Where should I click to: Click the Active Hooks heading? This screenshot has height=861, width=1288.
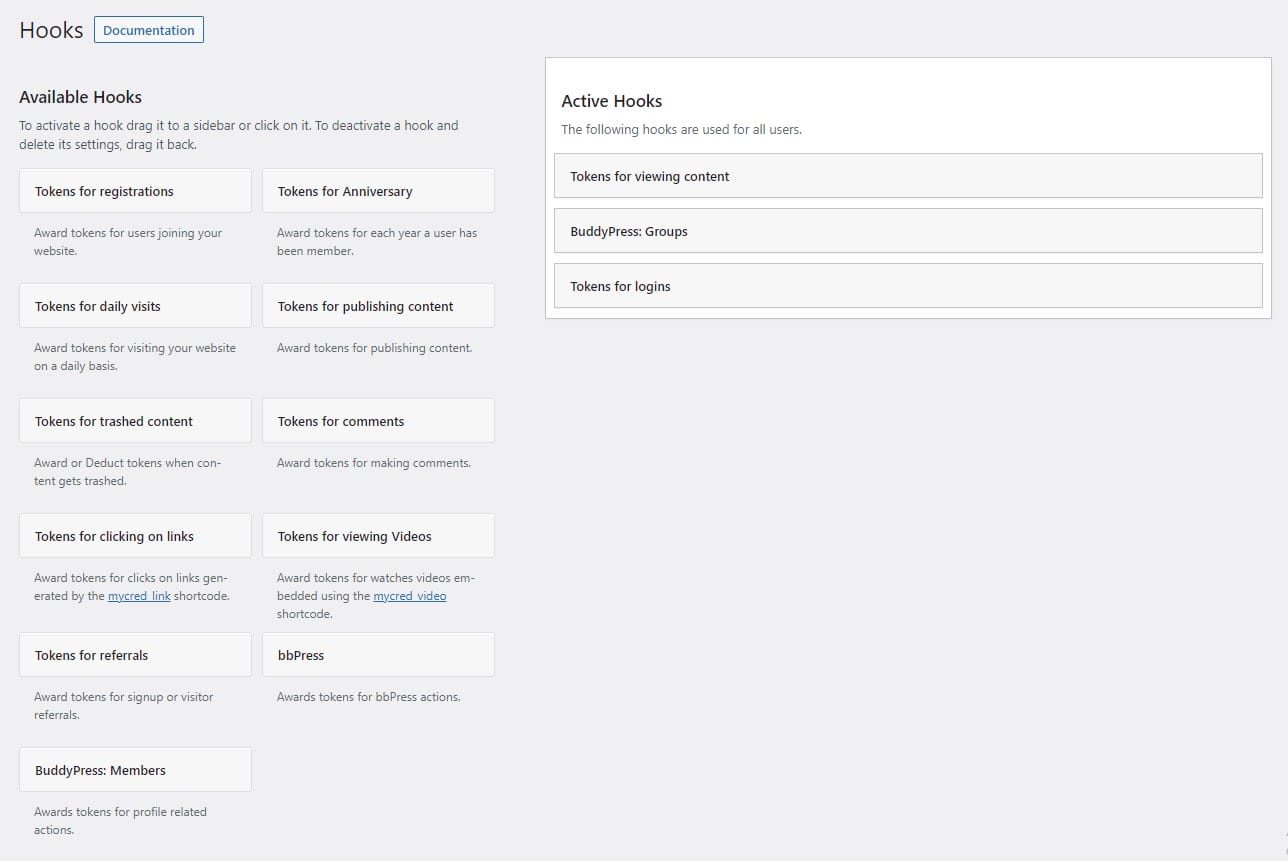tap(612, 101)
